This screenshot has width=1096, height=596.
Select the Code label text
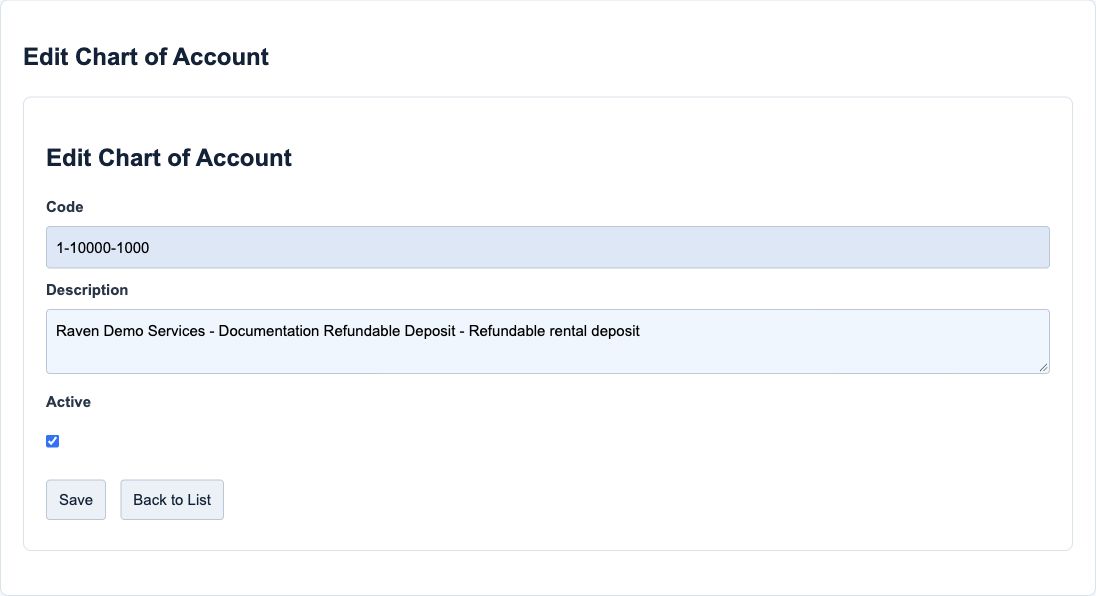pos(64,207)
